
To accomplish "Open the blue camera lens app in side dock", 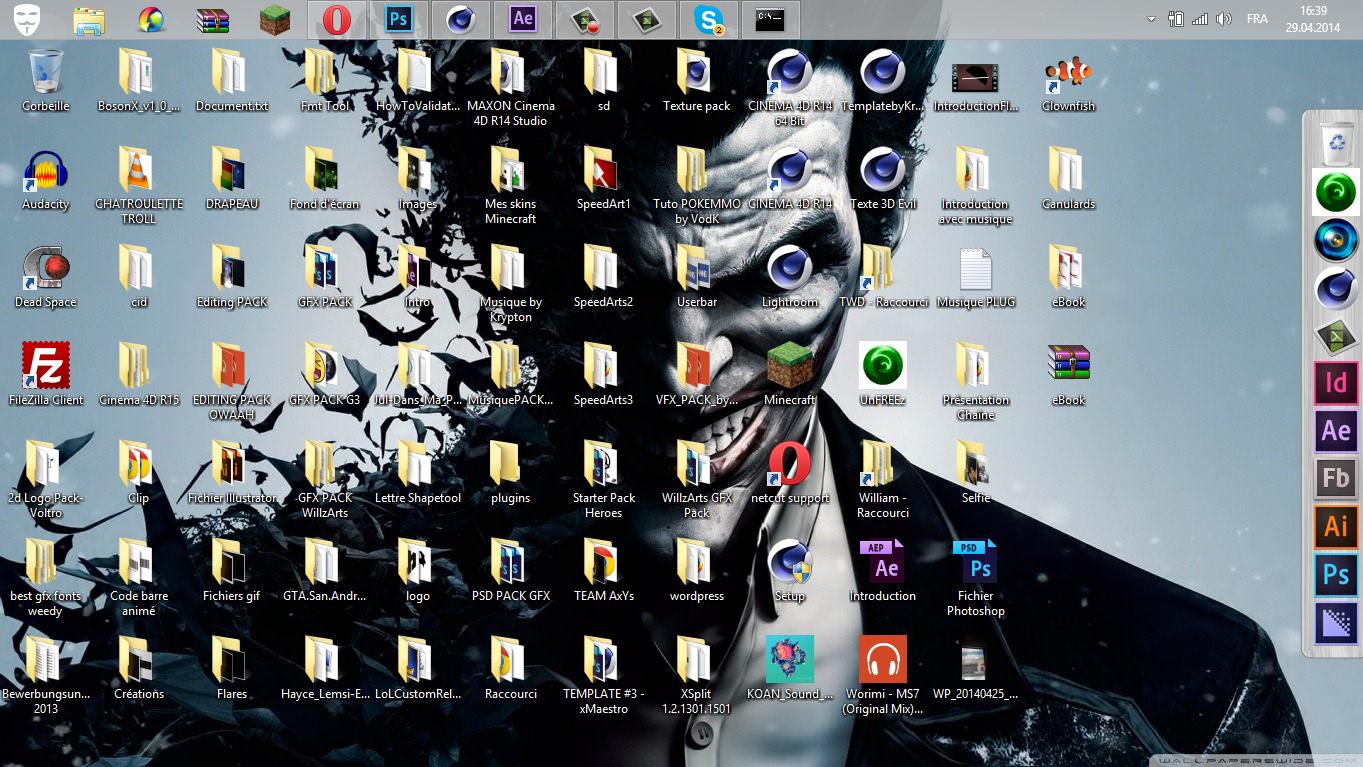I will 1336,240.
